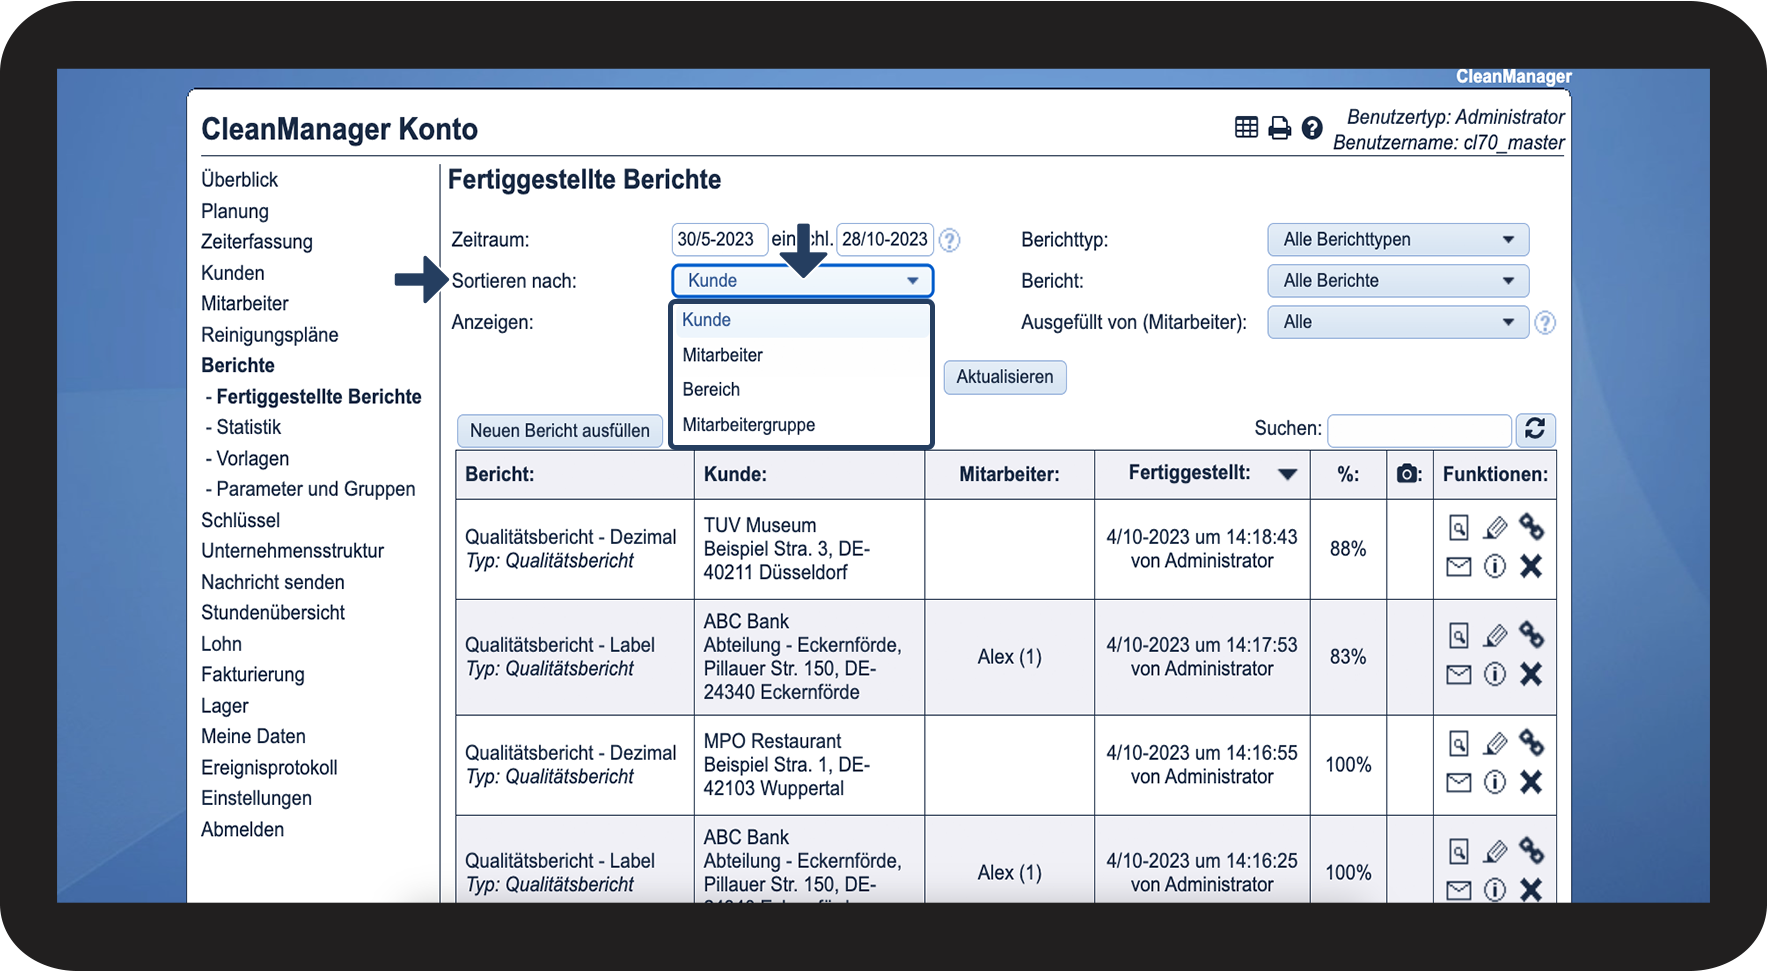Info icon for MPO Restaurant row
This screenshot has width=1767, height=971.
[x=1495, y=782]
